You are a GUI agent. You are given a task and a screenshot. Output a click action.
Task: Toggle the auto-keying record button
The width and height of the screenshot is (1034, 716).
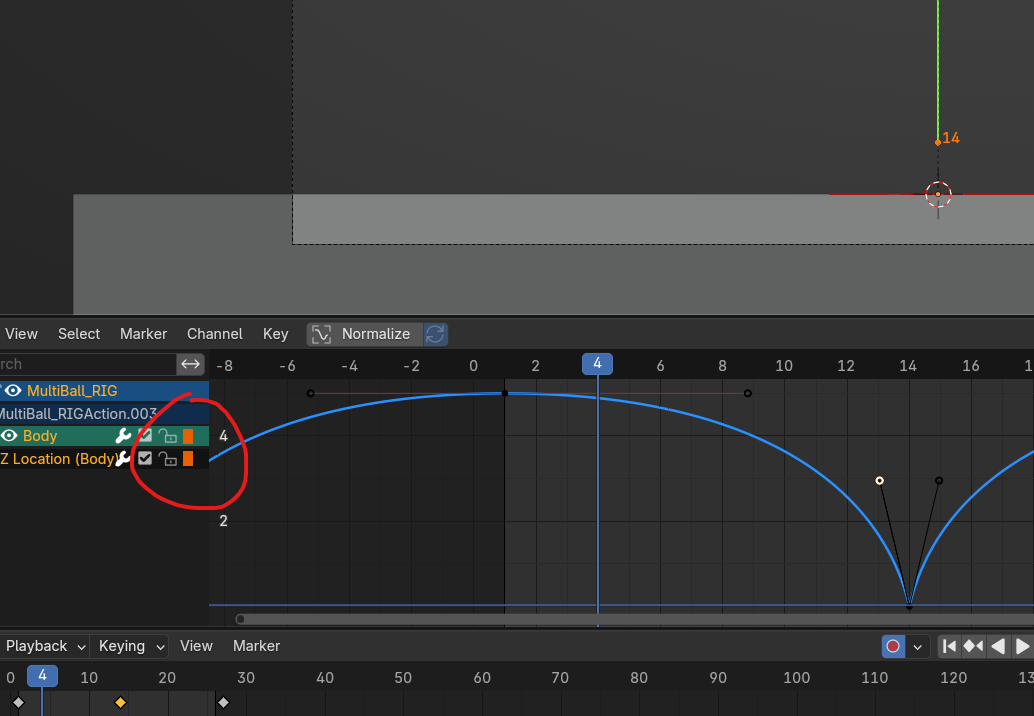[893, 646]
